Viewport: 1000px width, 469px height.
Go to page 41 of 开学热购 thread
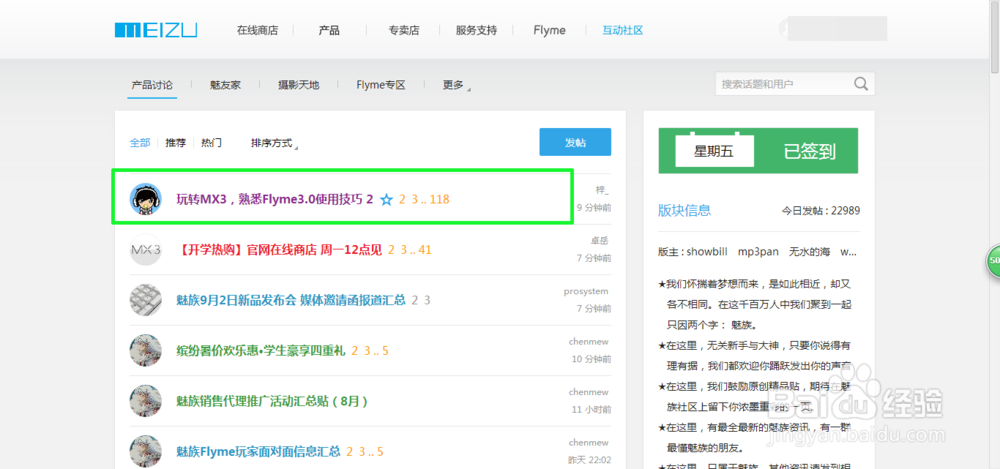[425, 249]
